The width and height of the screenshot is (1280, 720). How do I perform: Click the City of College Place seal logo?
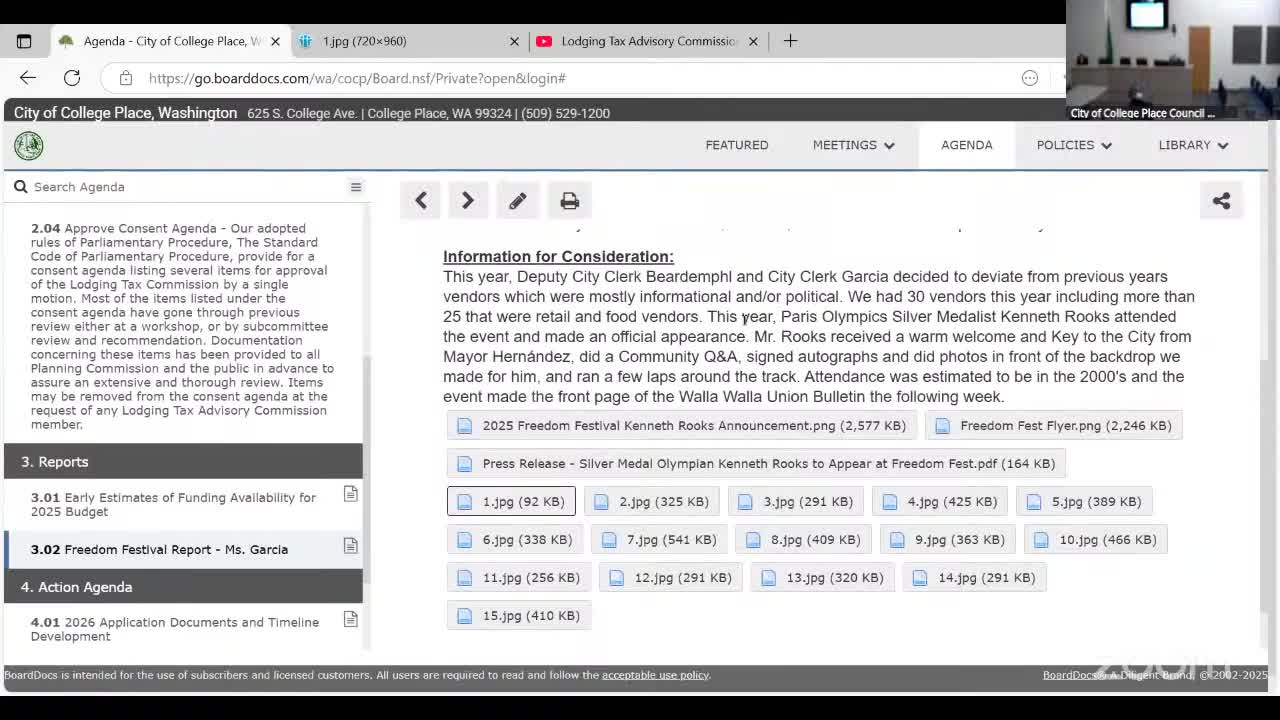[x=28, y=145]
